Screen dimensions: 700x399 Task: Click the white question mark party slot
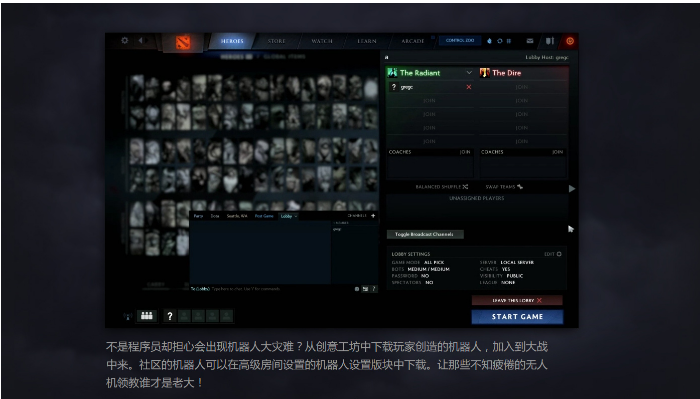[x=170, y=316]
